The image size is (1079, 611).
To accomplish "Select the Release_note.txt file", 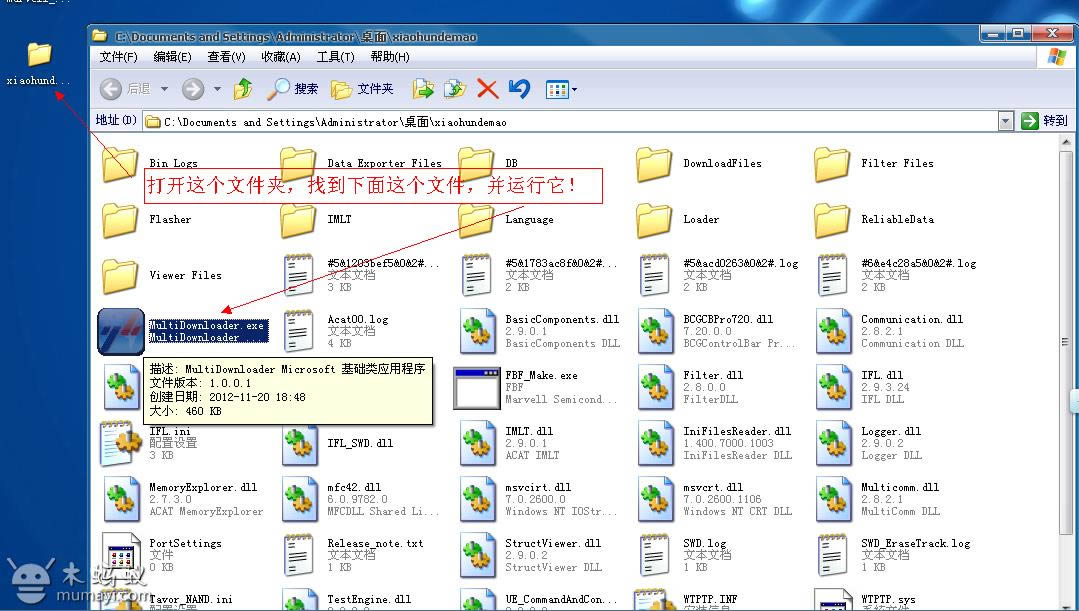I will point(299,554).
